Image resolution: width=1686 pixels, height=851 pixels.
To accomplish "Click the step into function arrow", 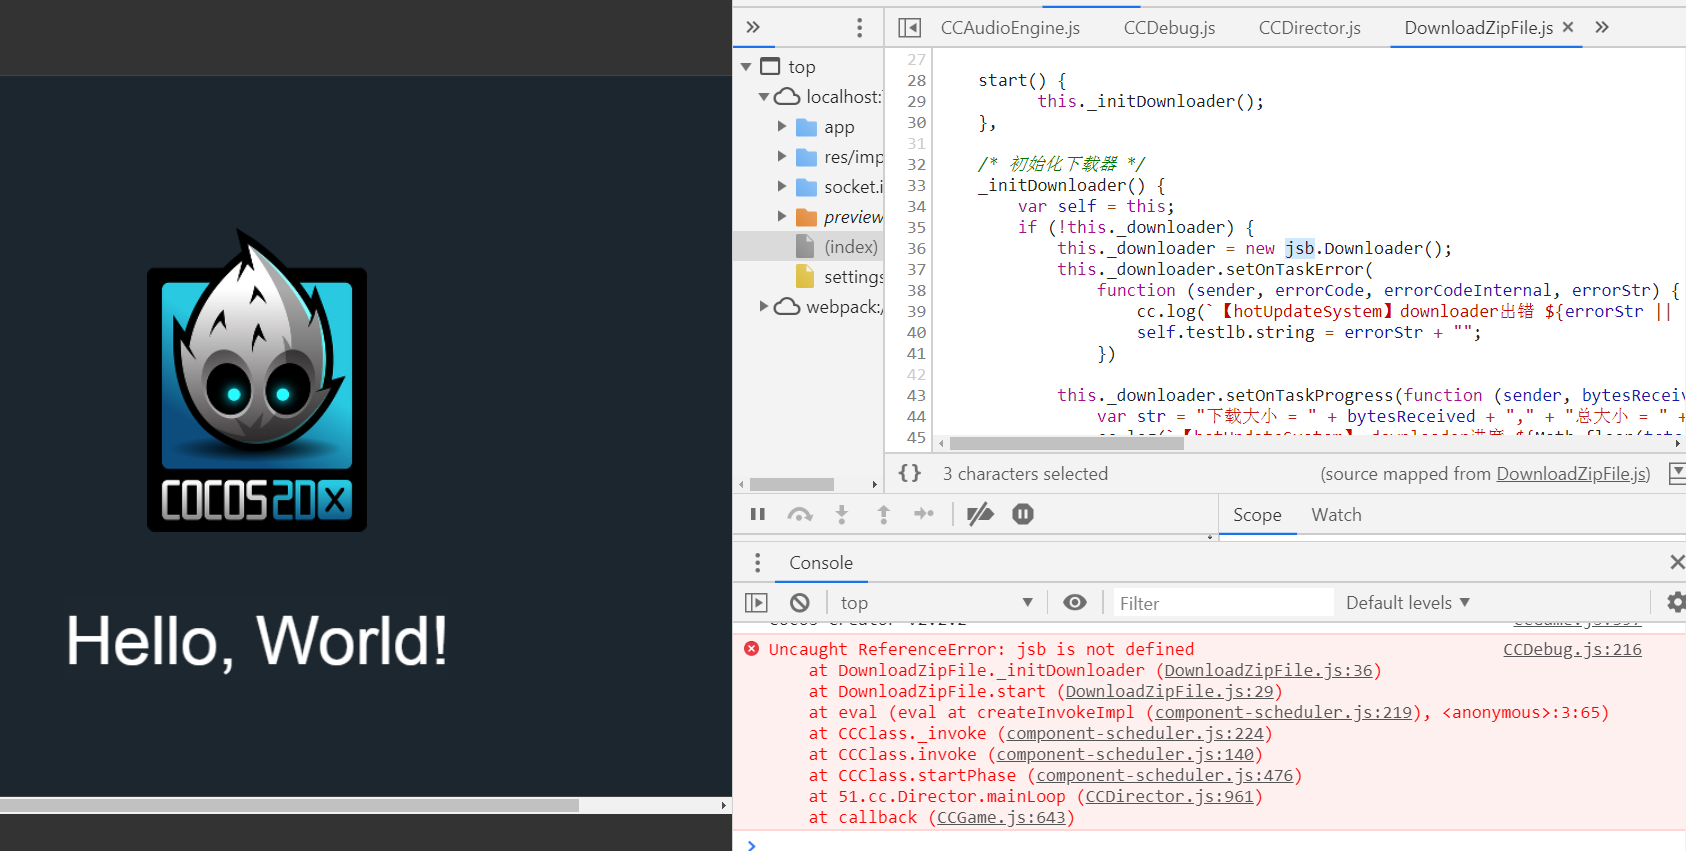I will click(x=842, y=514).
